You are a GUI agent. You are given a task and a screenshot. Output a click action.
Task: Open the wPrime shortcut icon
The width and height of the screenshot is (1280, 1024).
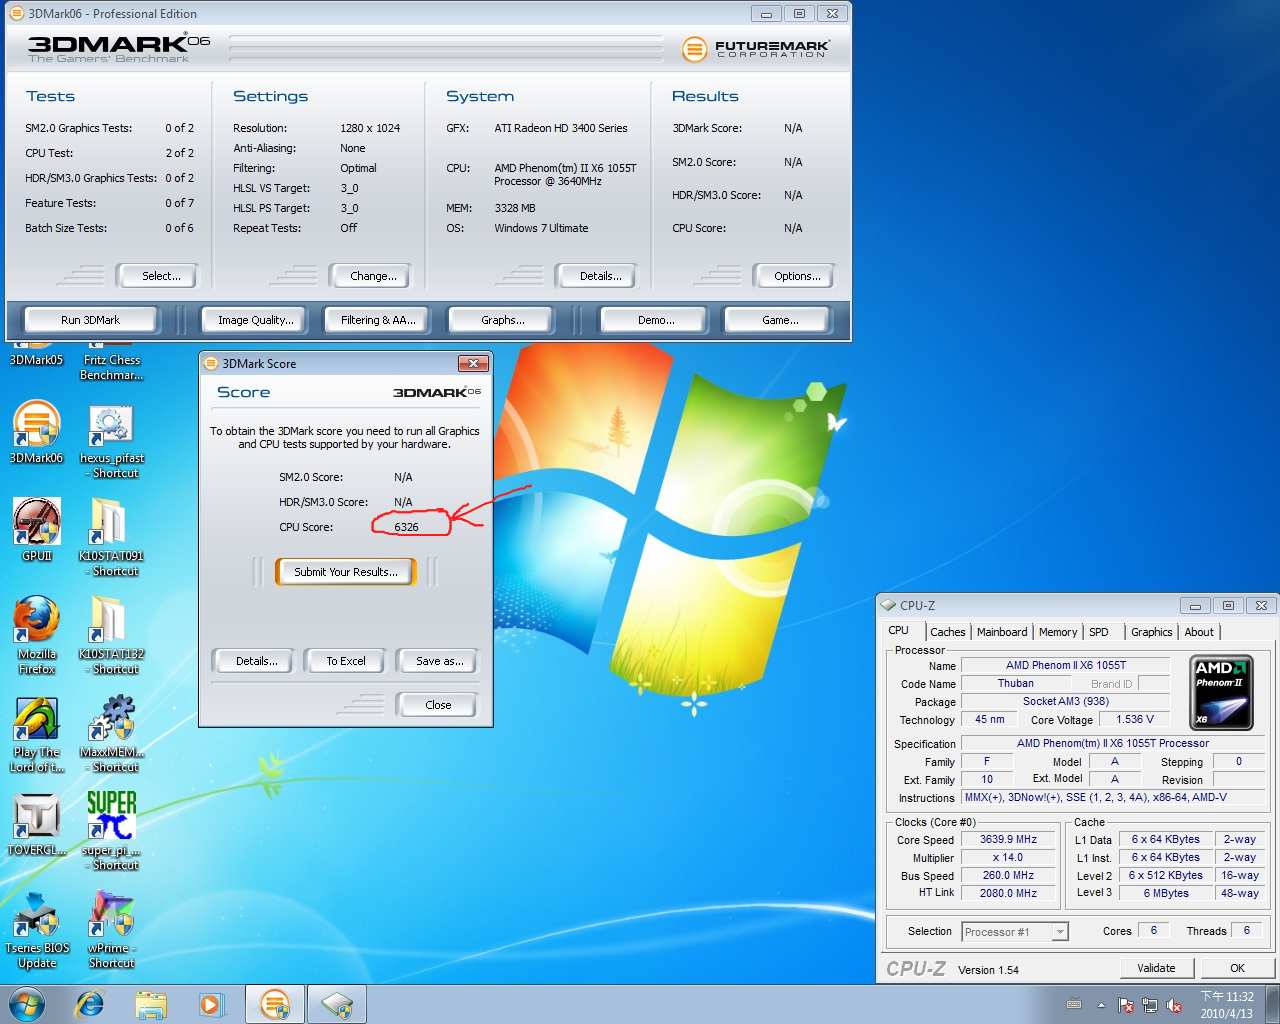111,929
